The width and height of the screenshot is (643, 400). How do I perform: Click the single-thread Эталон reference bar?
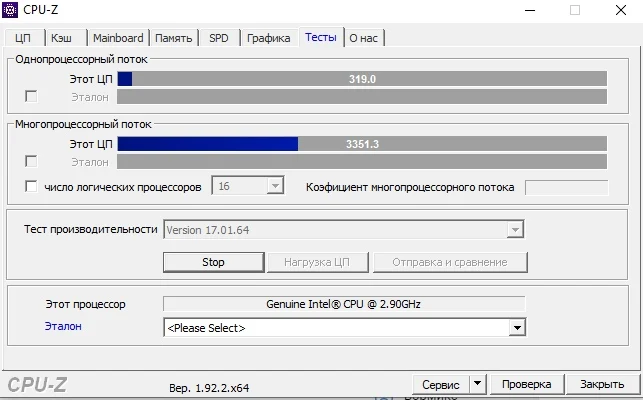pos(362,97)
